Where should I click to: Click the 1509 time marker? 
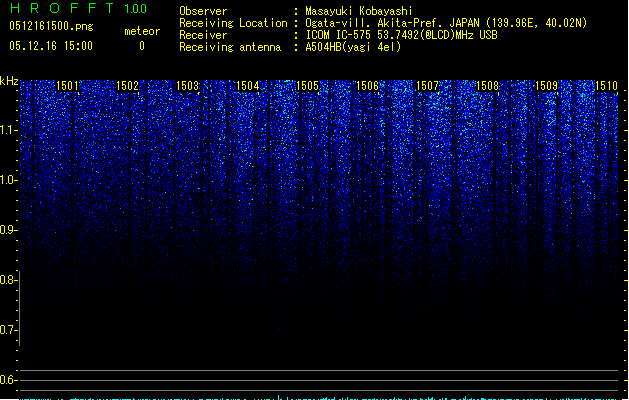point(547,86)
